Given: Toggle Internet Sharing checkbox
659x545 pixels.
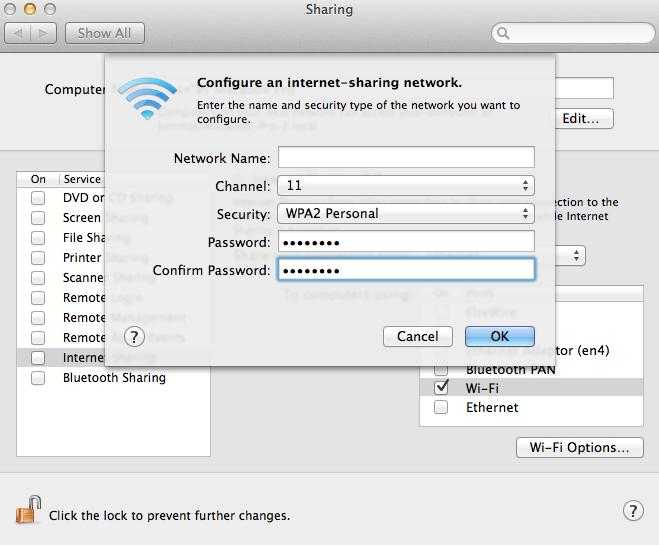Looking at the screenshot, I should pyautogui.click(x=38, y=358).
